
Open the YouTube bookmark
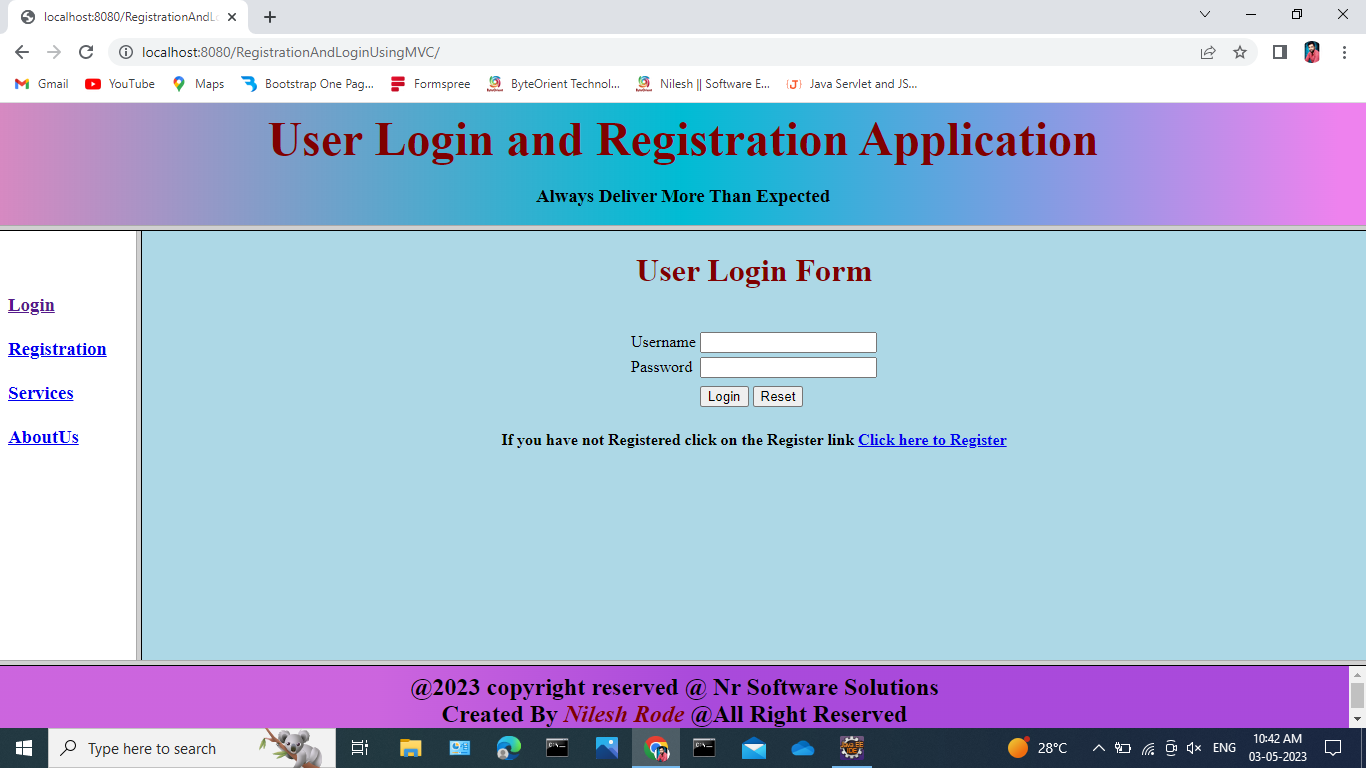coord(120,84)
